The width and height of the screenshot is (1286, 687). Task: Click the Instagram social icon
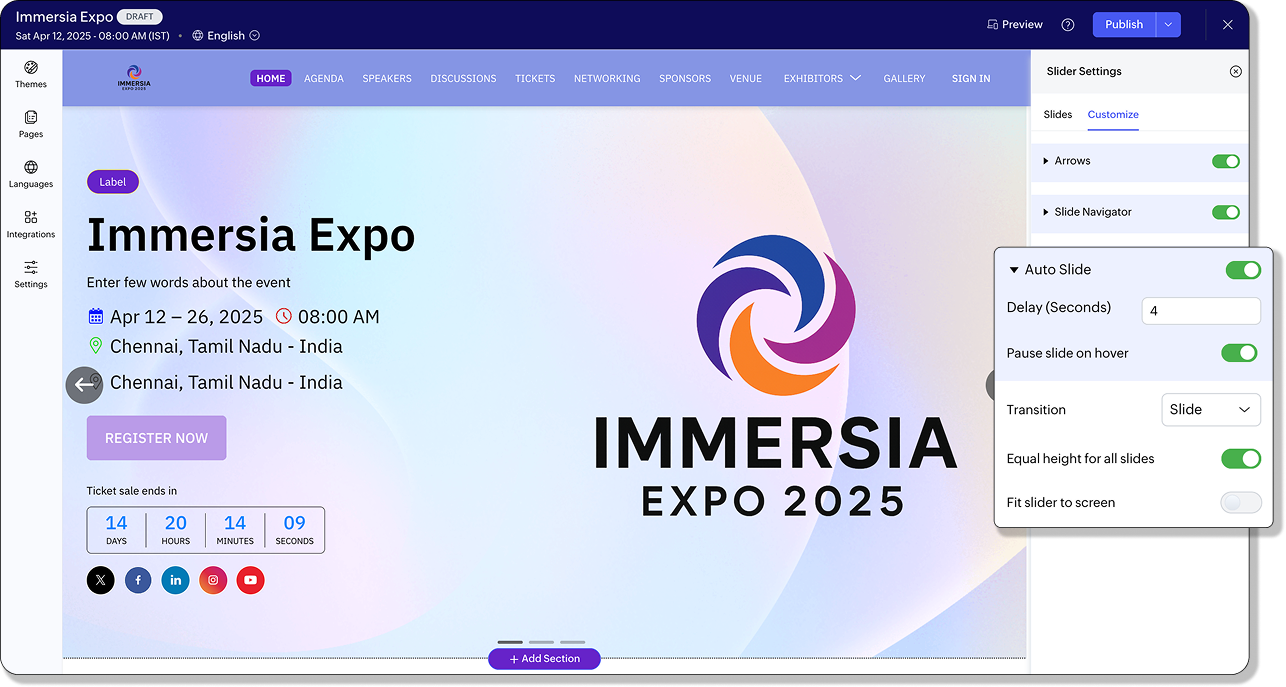[x=213, y=580]
